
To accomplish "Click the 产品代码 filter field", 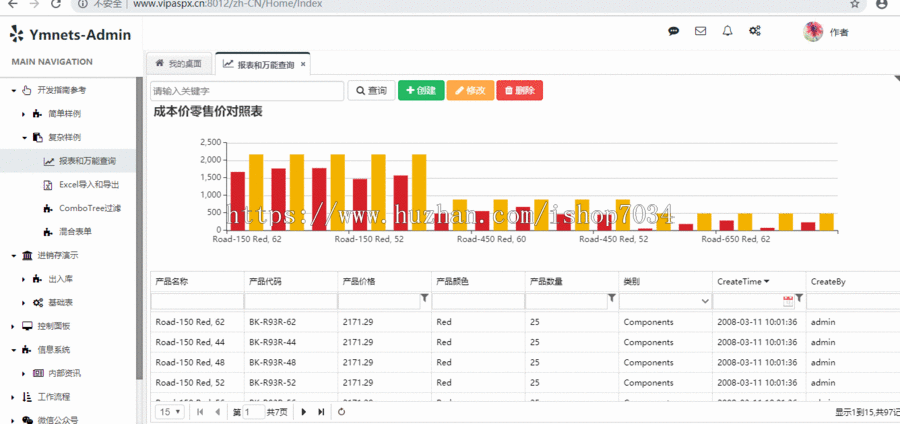I will point(291,301).
